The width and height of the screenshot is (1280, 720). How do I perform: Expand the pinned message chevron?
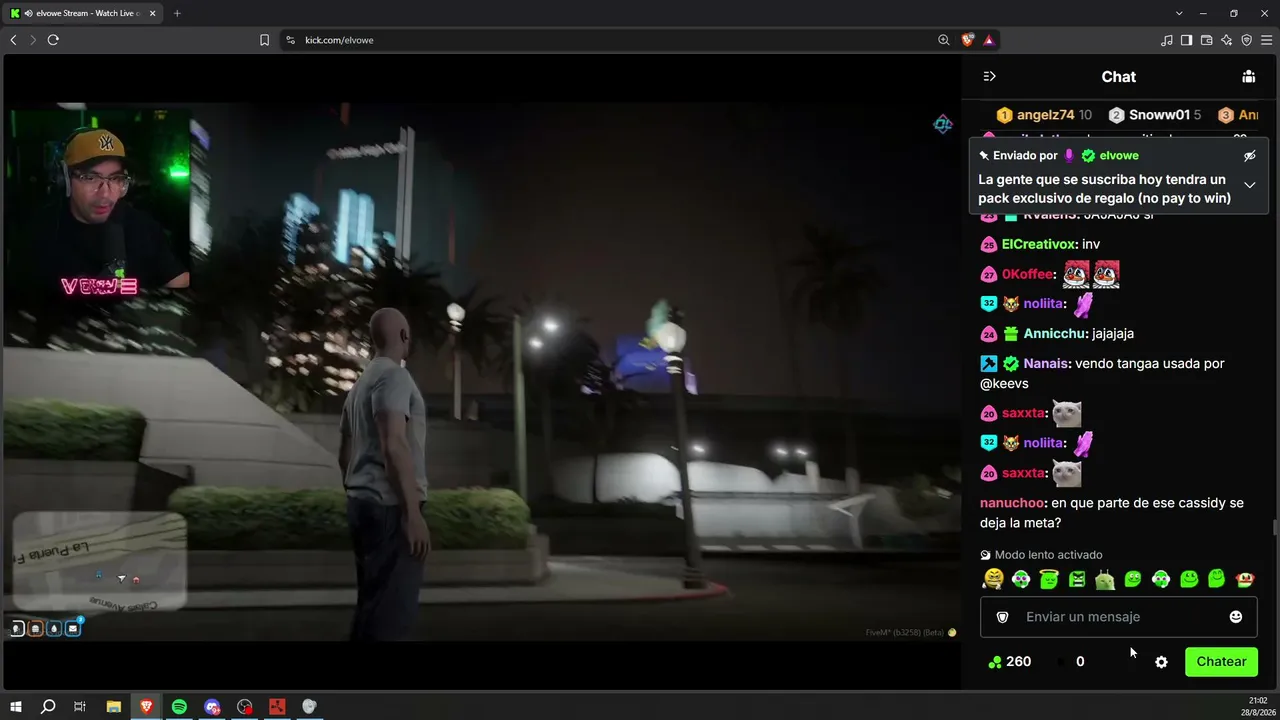1249,185
